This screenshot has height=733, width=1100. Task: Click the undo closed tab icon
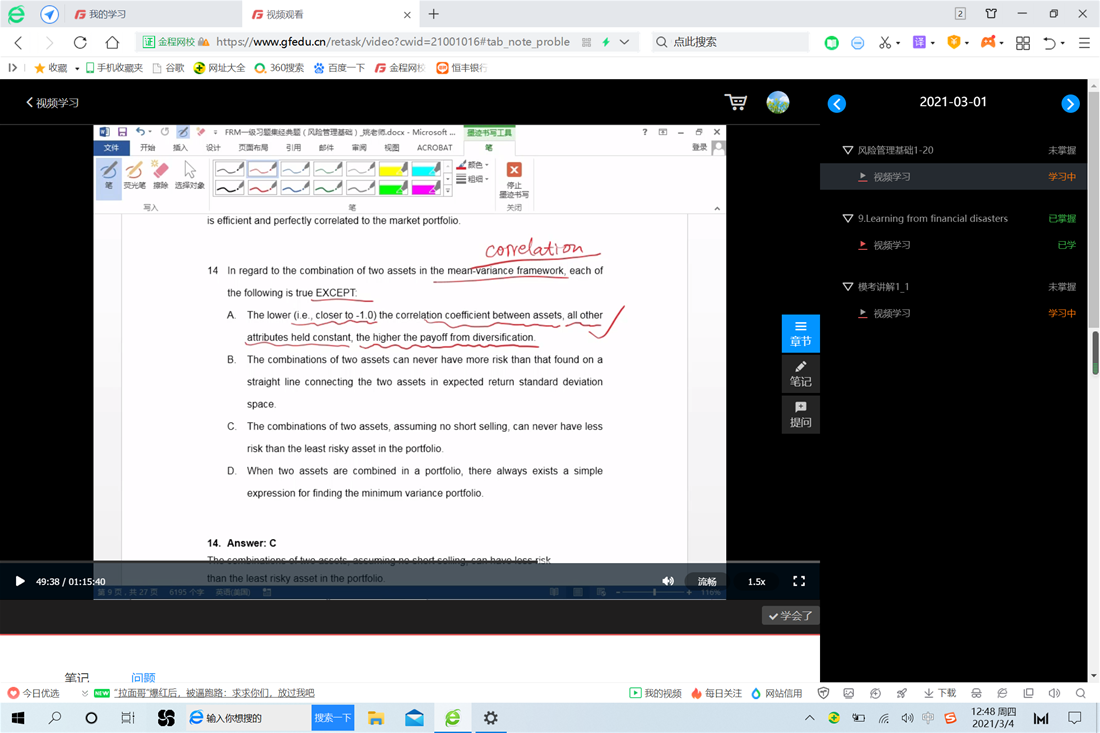1049,42
